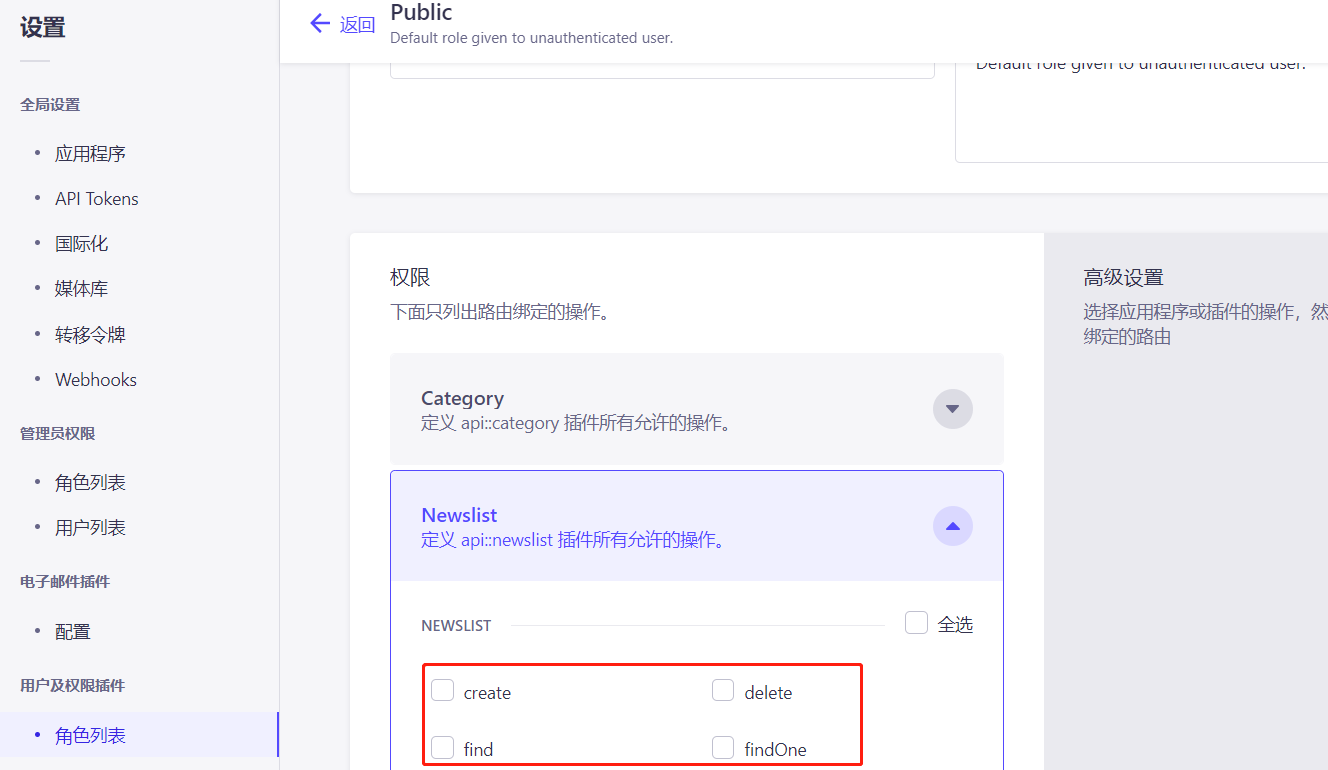Open 转移令牌 settings page
The height and width of the screenshot is (770, 1328).
(90, 335)
